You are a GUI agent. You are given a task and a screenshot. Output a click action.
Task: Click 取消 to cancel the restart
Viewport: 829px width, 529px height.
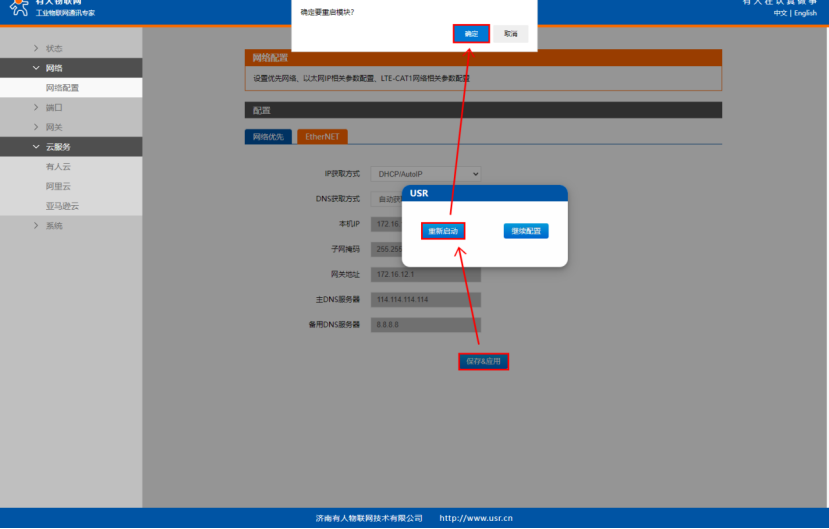point(510,34)
